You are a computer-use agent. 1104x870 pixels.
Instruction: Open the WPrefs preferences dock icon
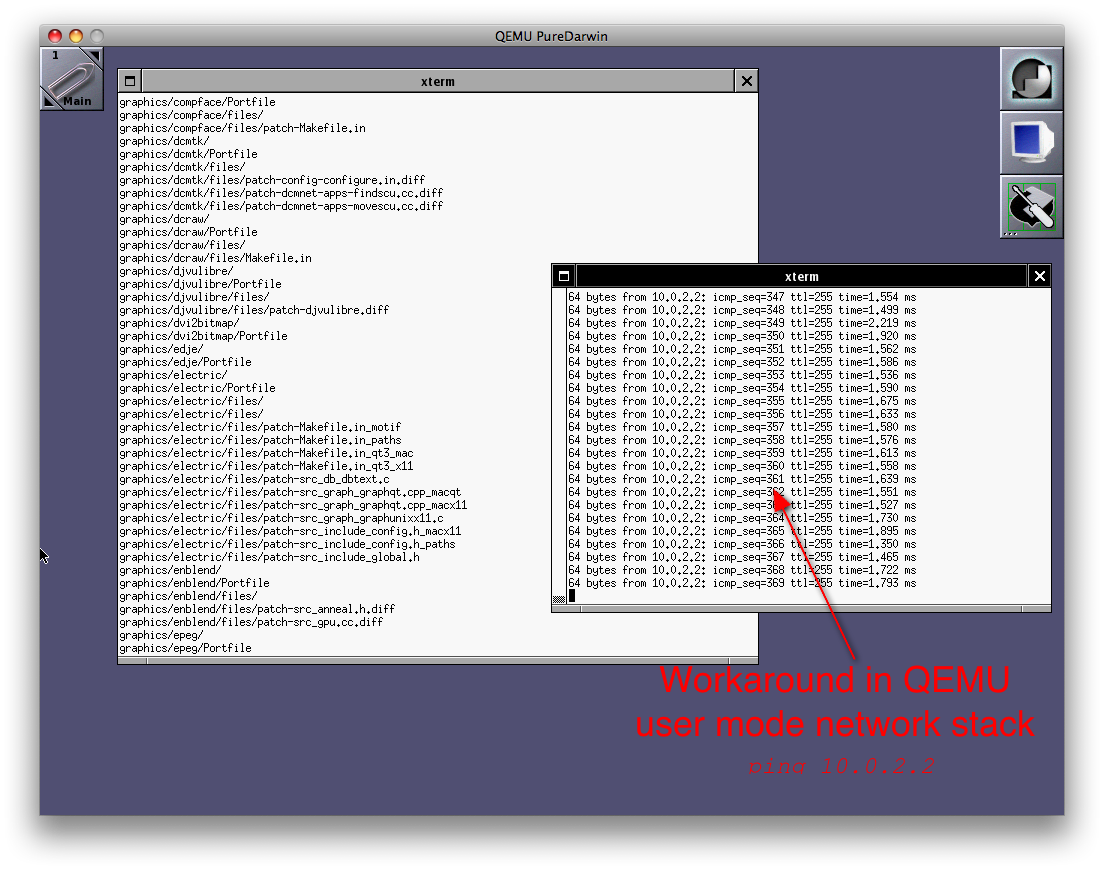(1031, 207)
